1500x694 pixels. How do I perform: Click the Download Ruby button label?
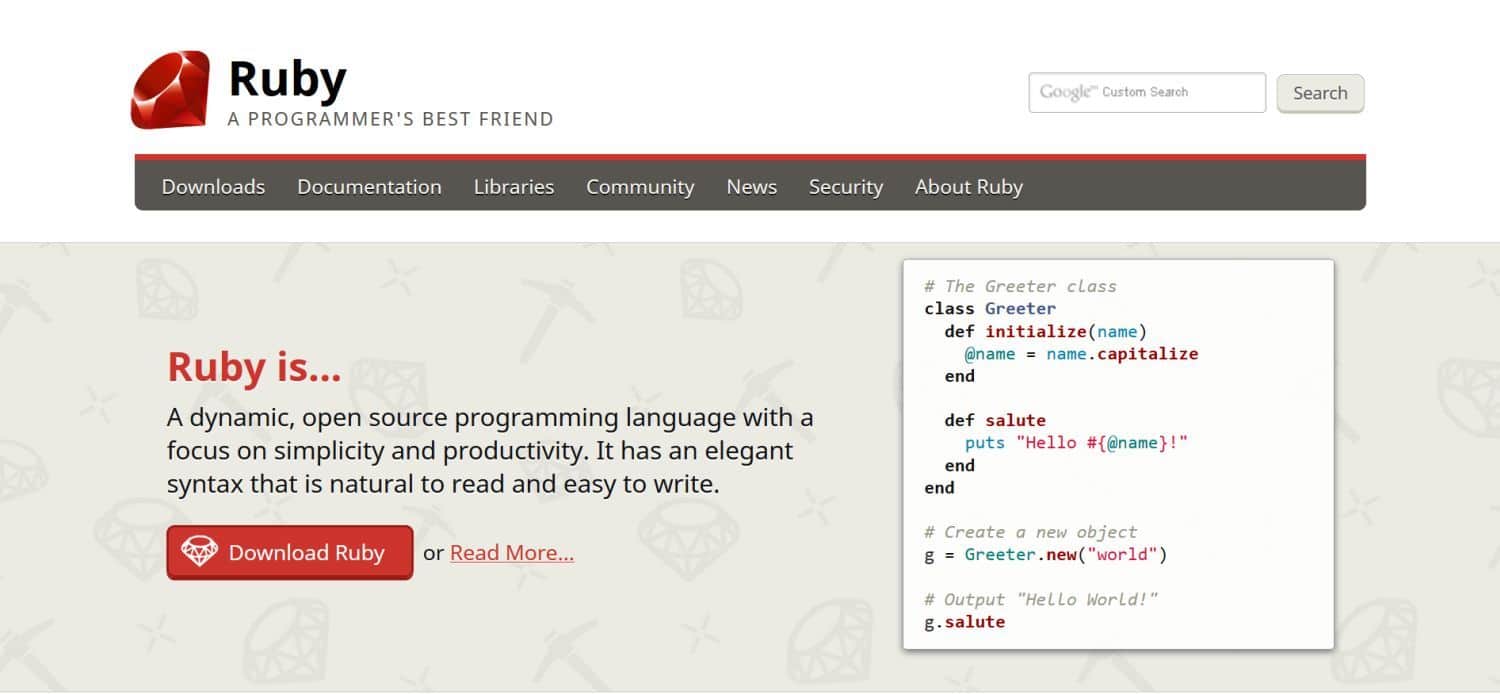tap(306, 553)
